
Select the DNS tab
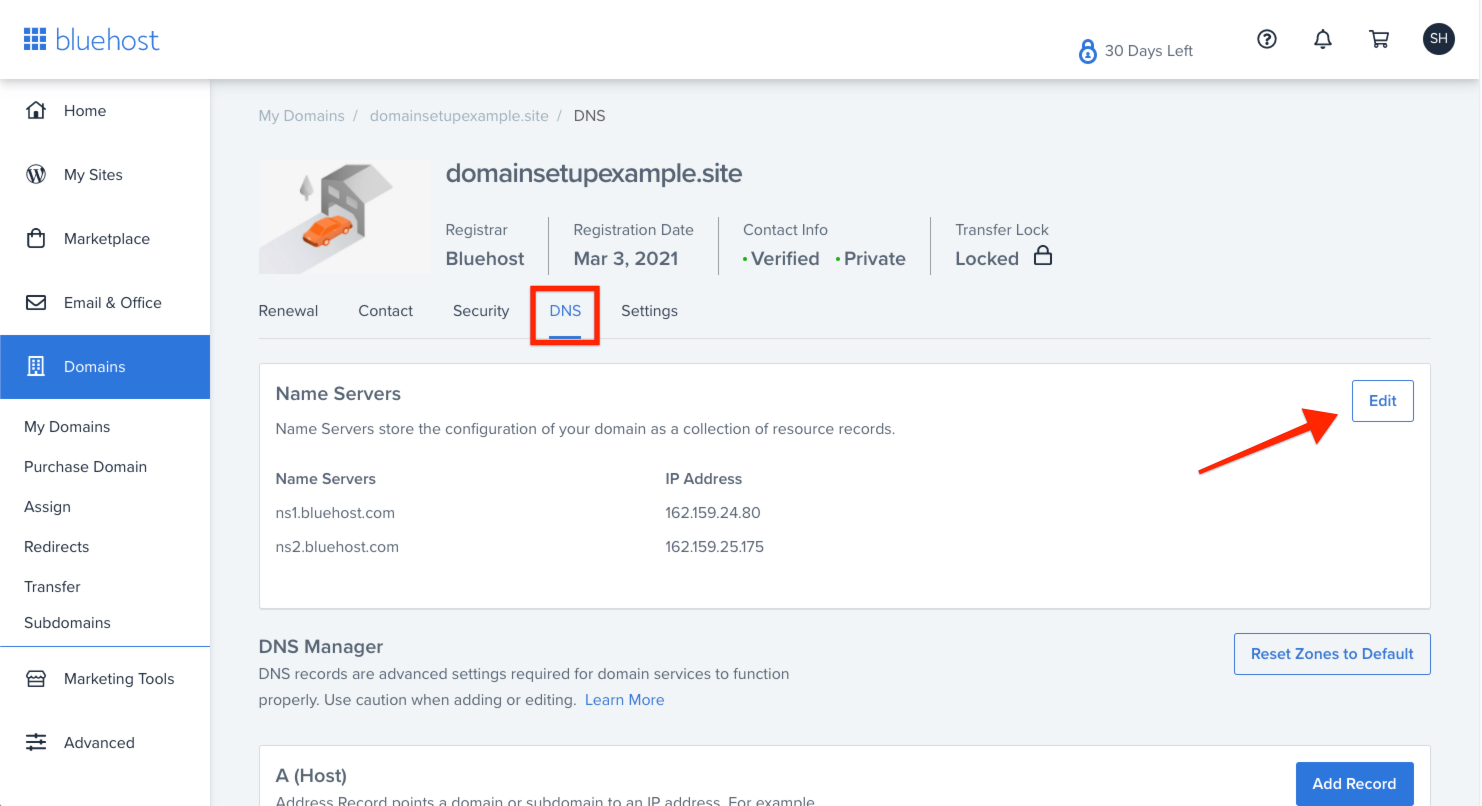point(565,311)
